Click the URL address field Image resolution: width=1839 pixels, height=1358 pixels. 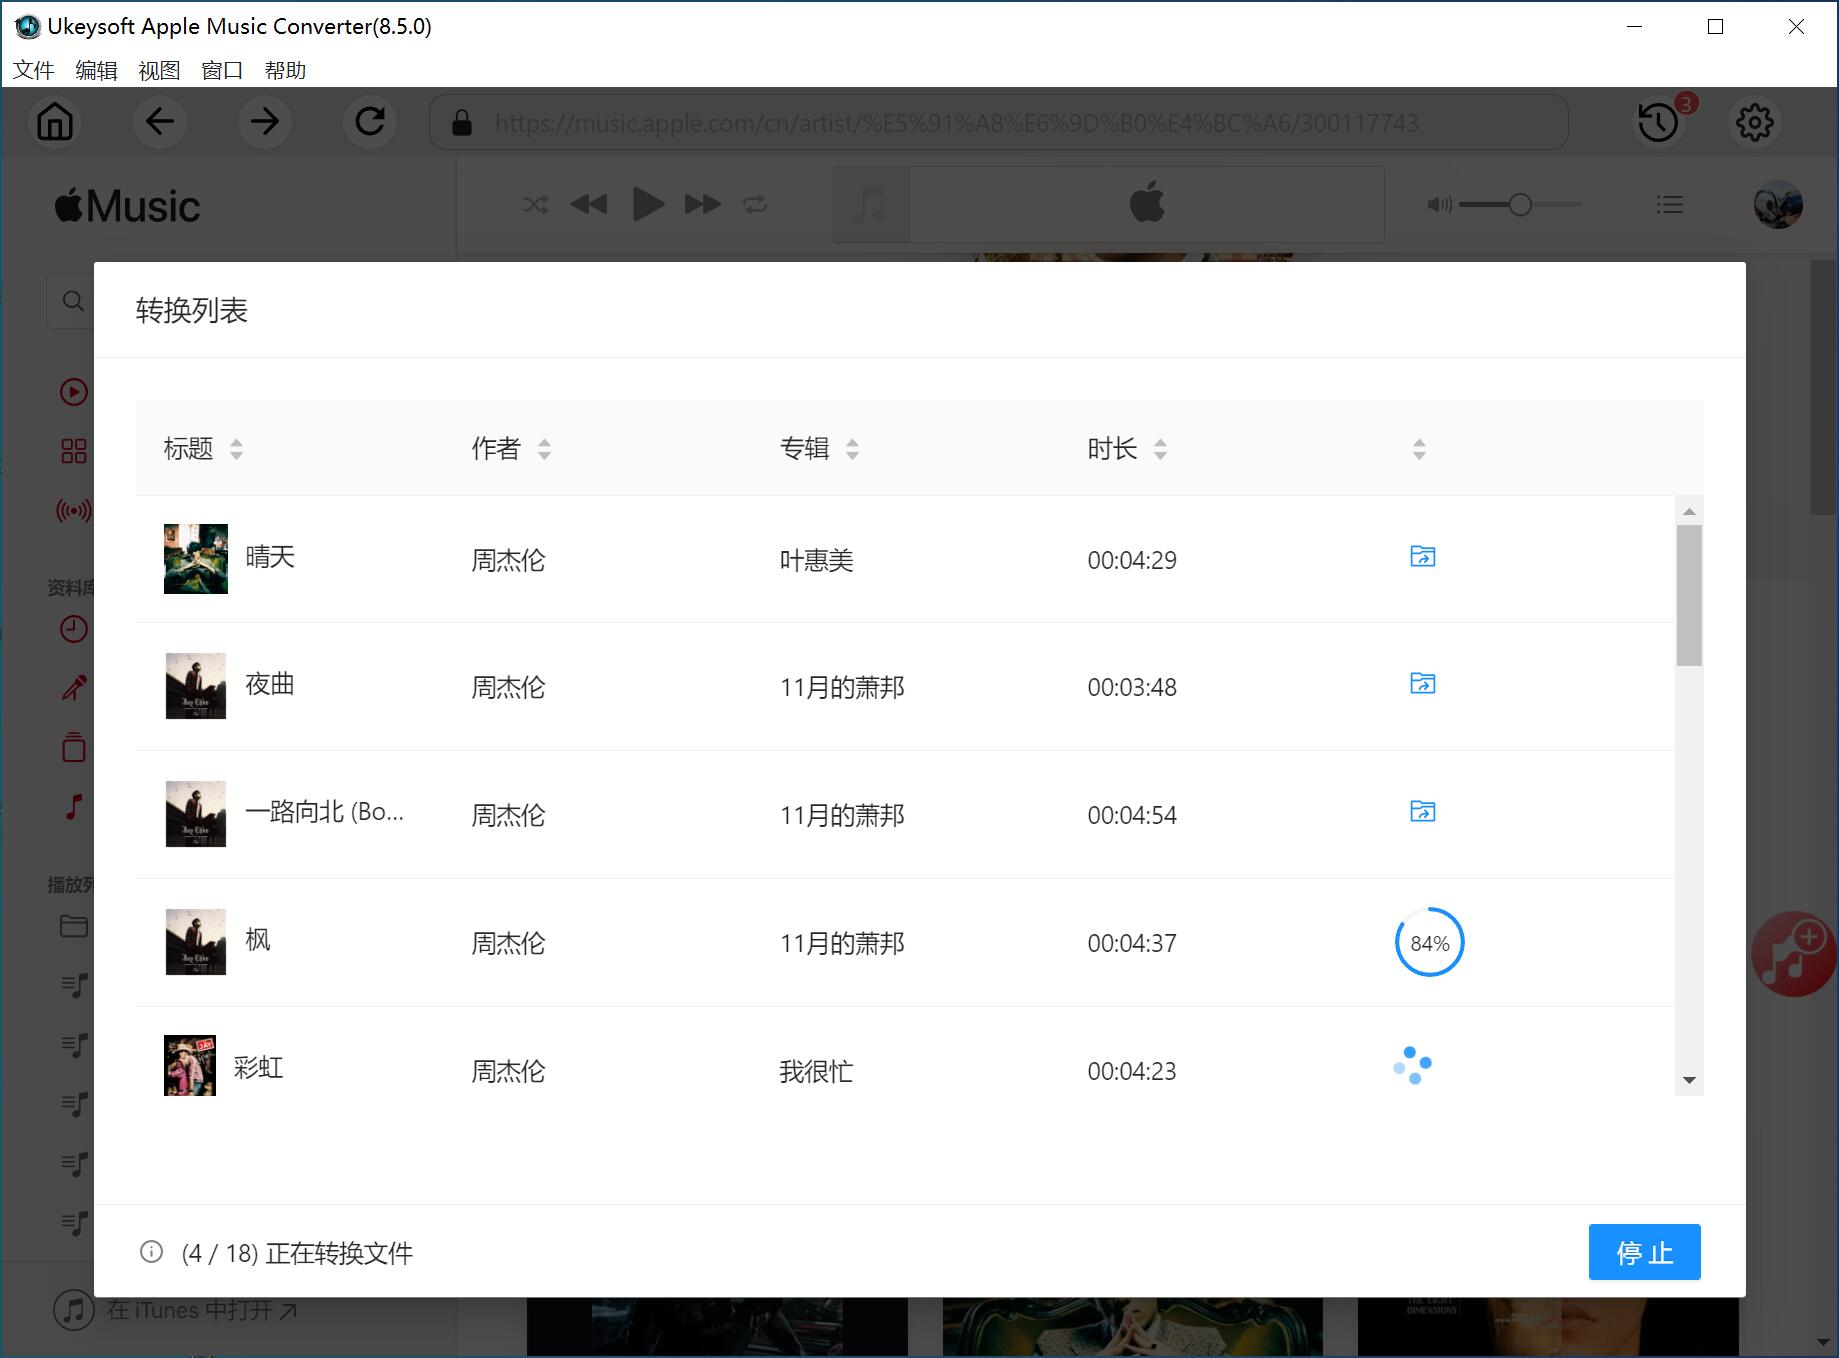coord(998,122)
